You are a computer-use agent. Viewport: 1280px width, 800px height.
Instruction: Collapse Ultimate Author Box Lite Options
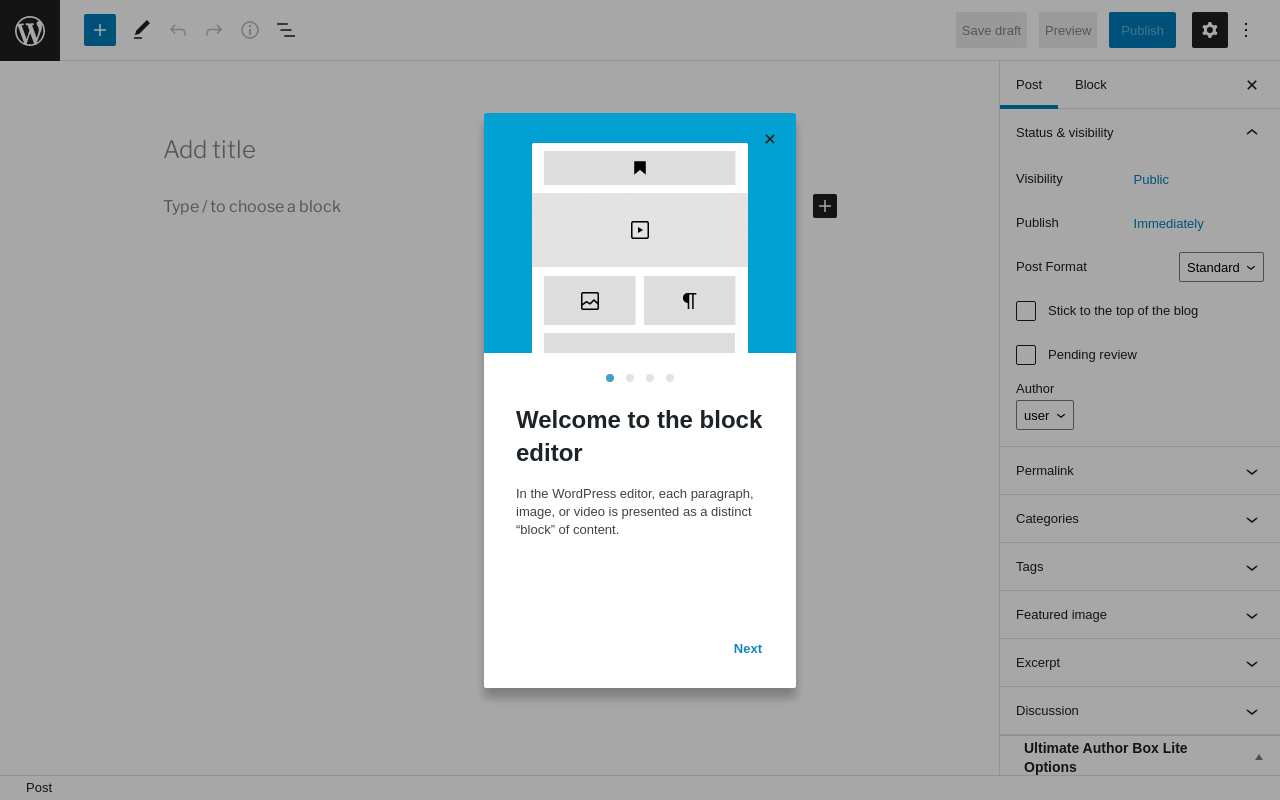pos(1259,757)
